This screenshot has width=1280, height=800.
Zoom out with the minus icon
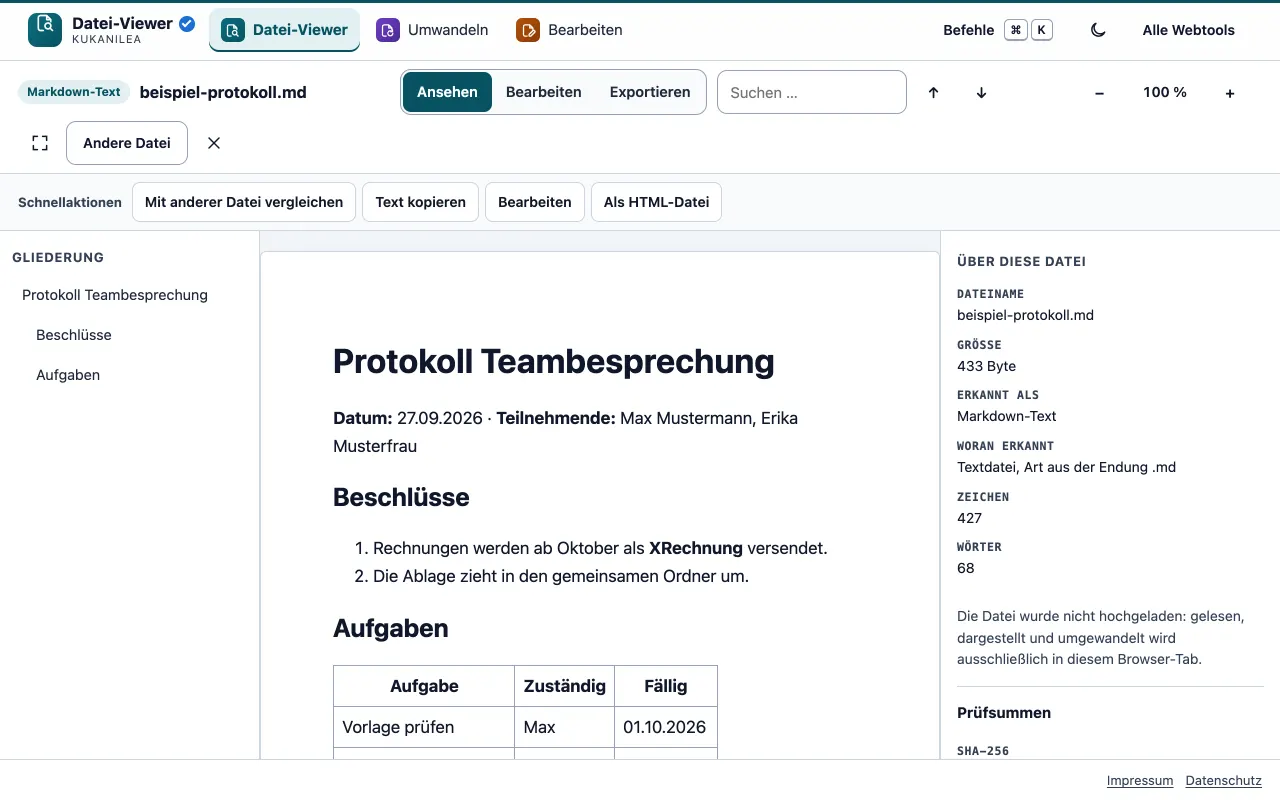pyautogui.click(x=1100, y=93)
